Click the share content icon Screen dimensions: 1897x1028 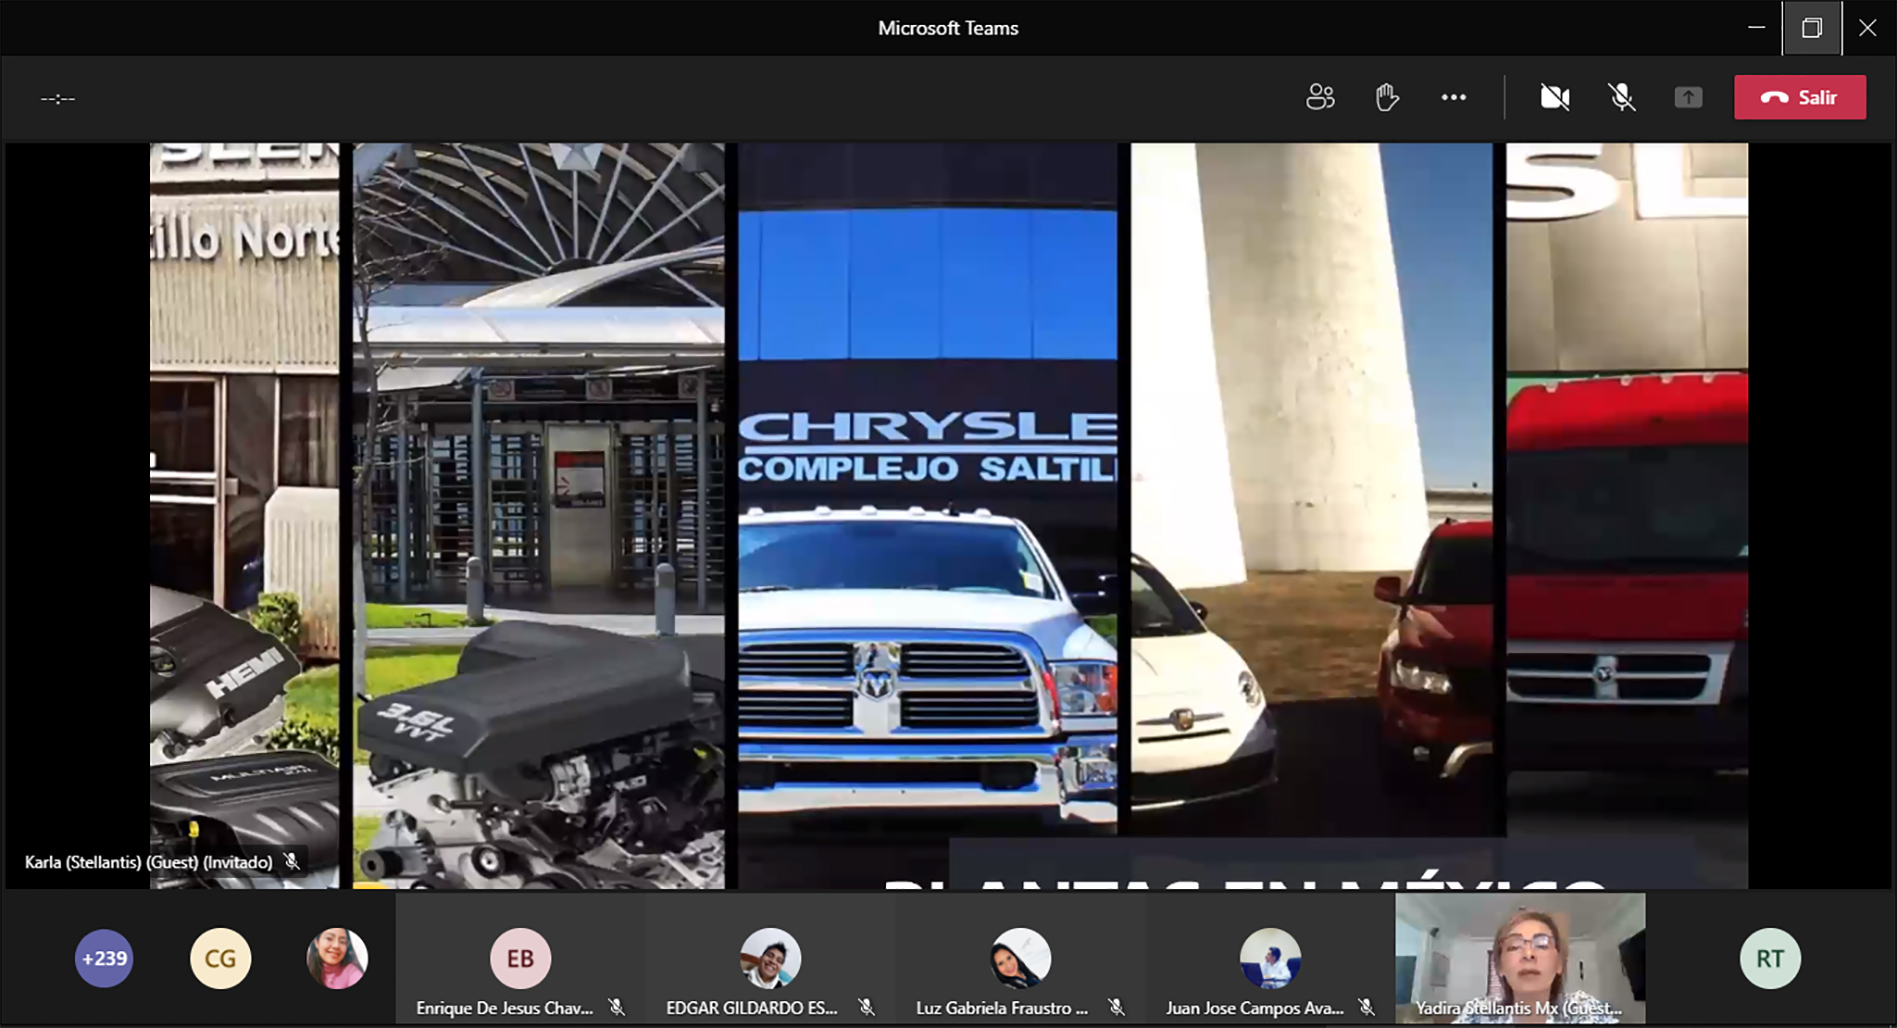point(1688,97)
